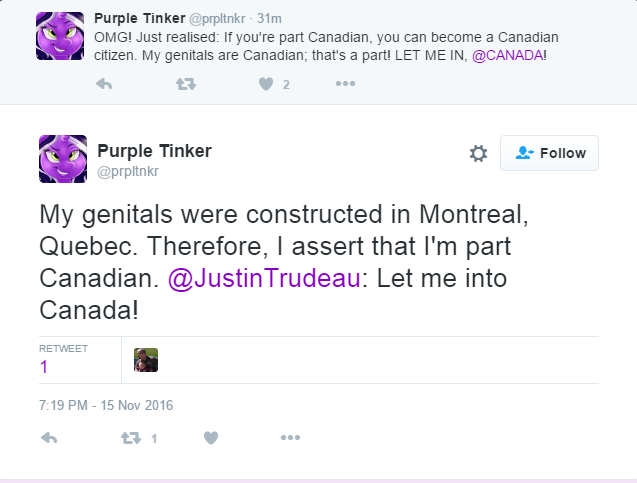The width and height of the screenshot is (637, 483).
Task: Open the gear settings menu
Action: 478,153
